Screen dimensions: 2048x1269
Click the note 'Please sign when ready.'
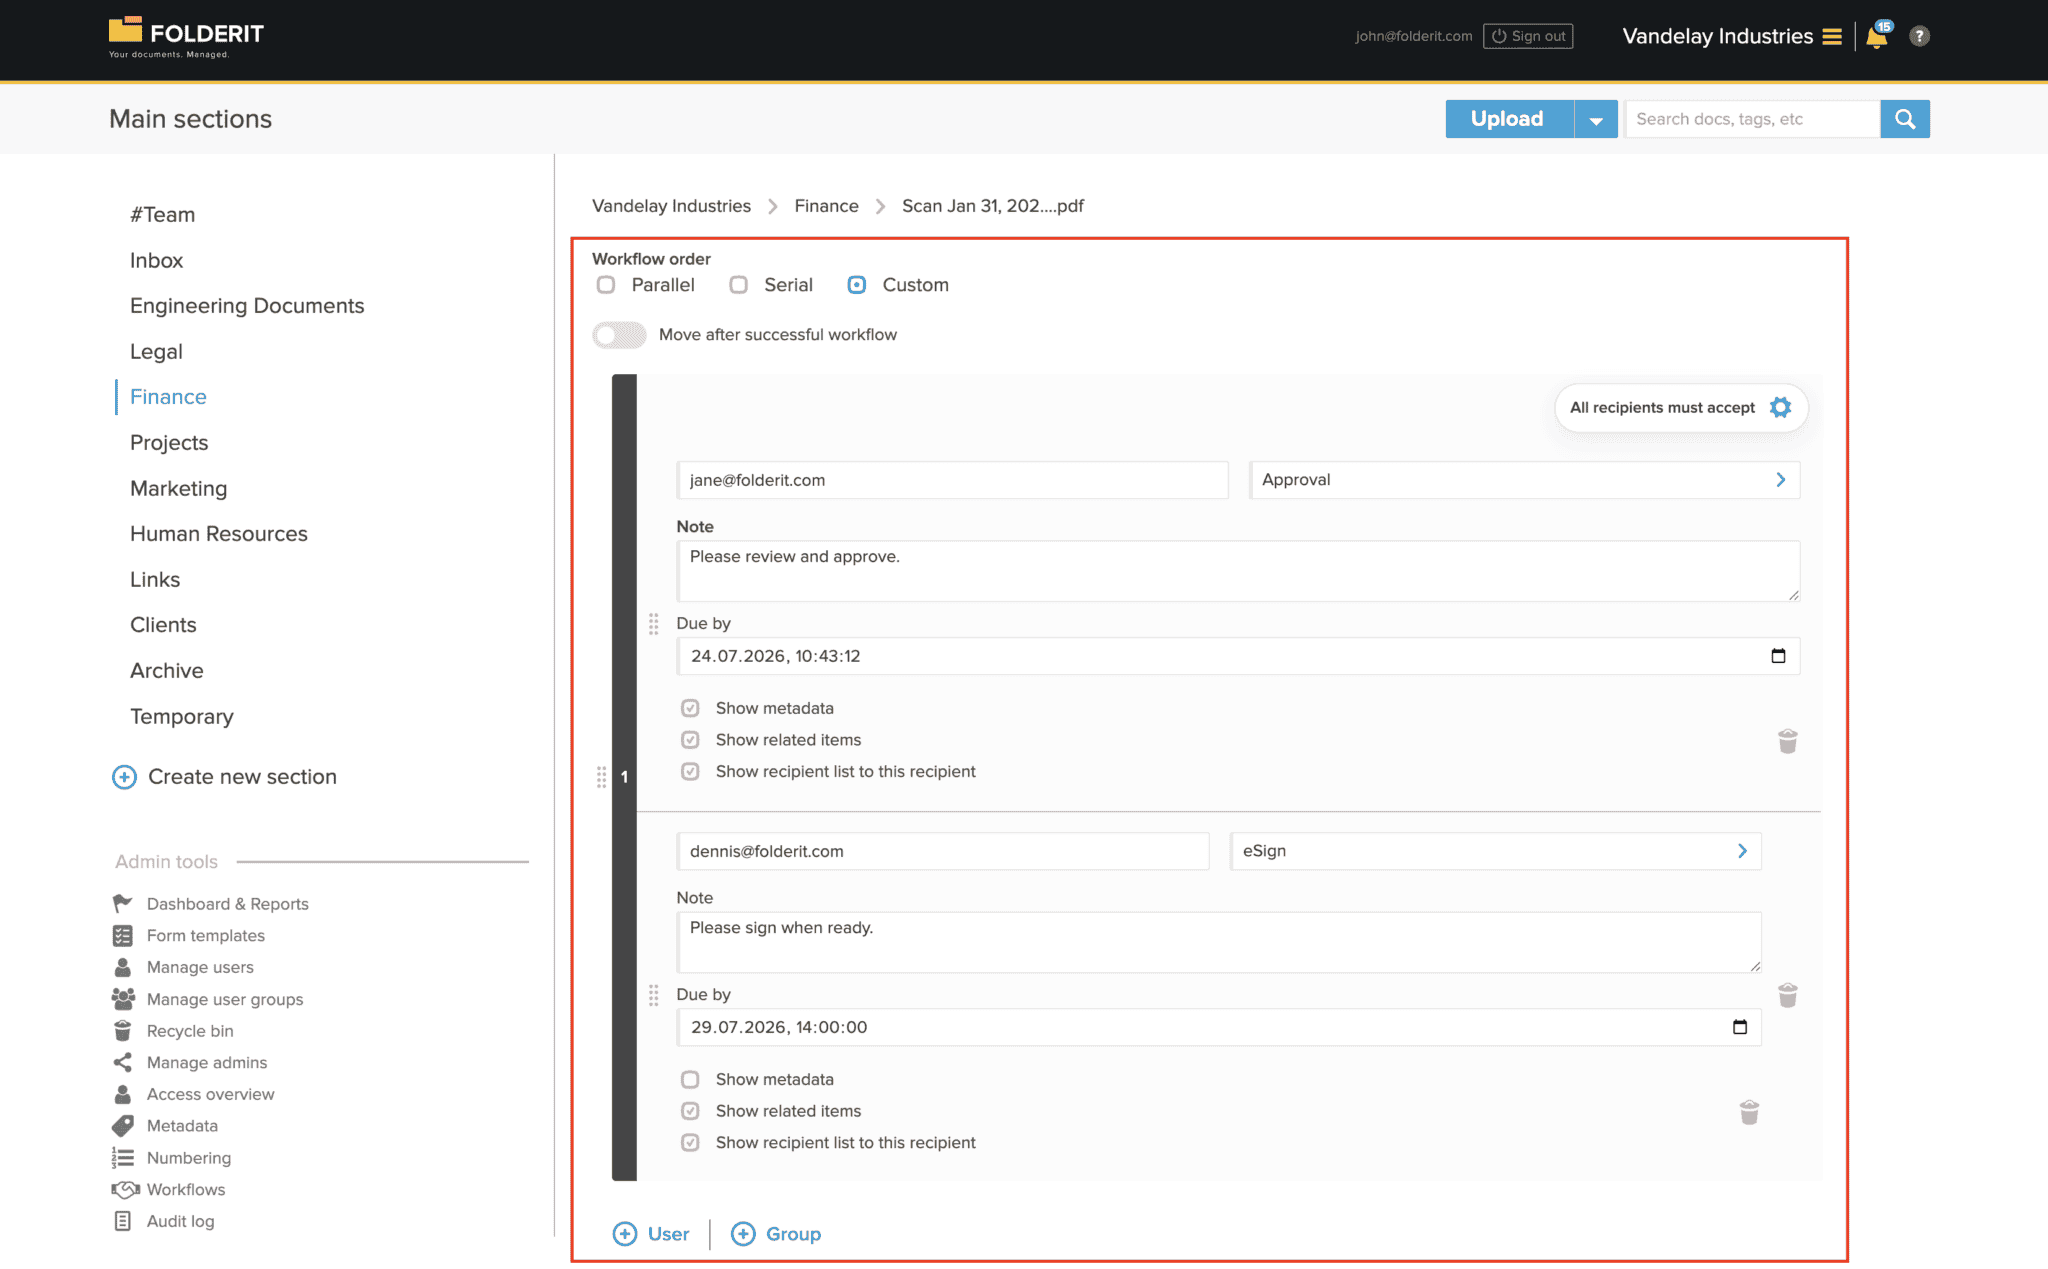click(1218, 941)
